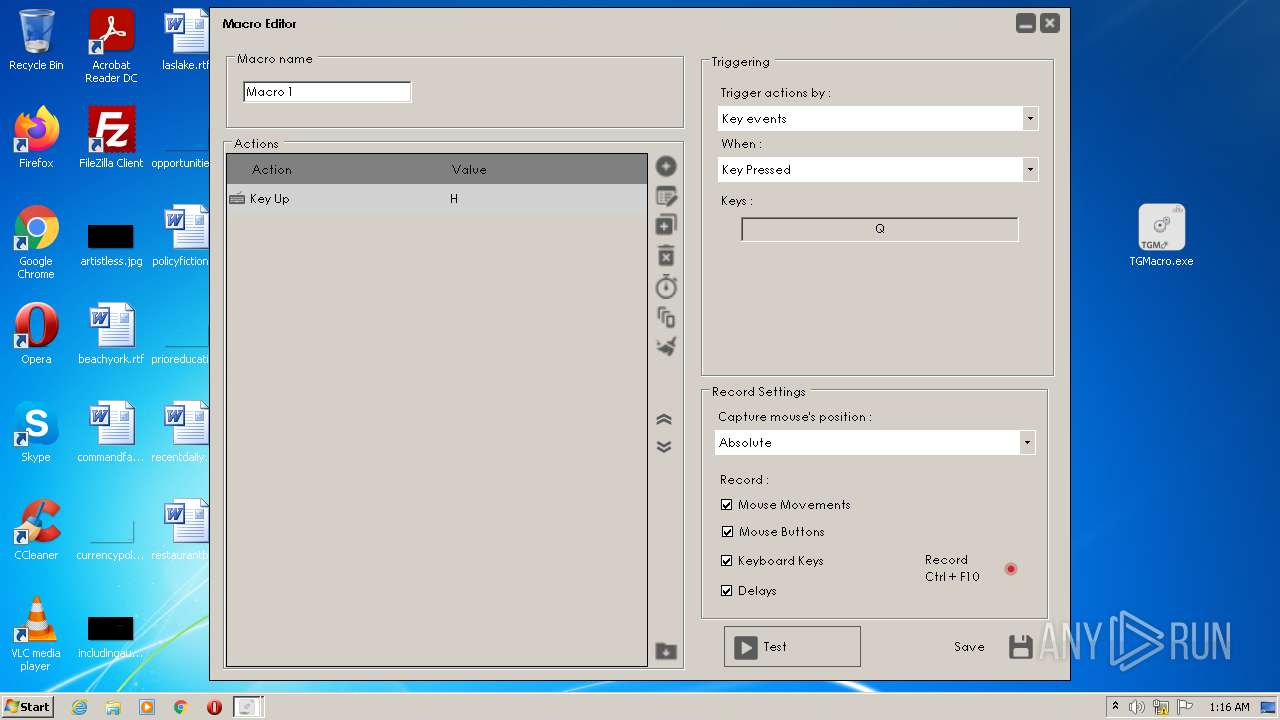Open VLC media player shortcut

[36, 634]
